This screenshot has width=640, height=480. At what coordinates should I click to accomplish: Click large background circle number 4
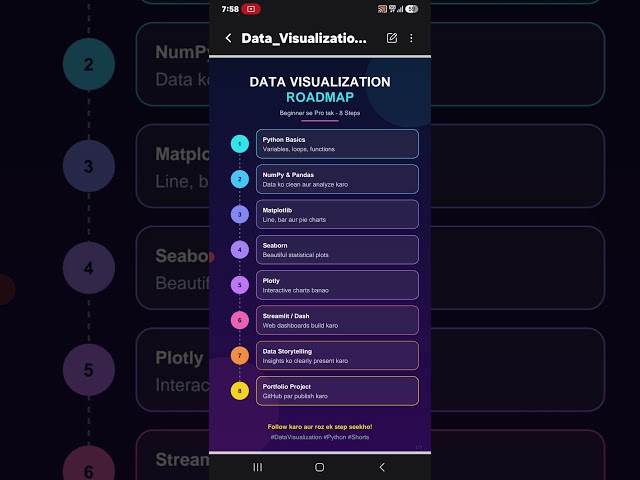(89, 268)
